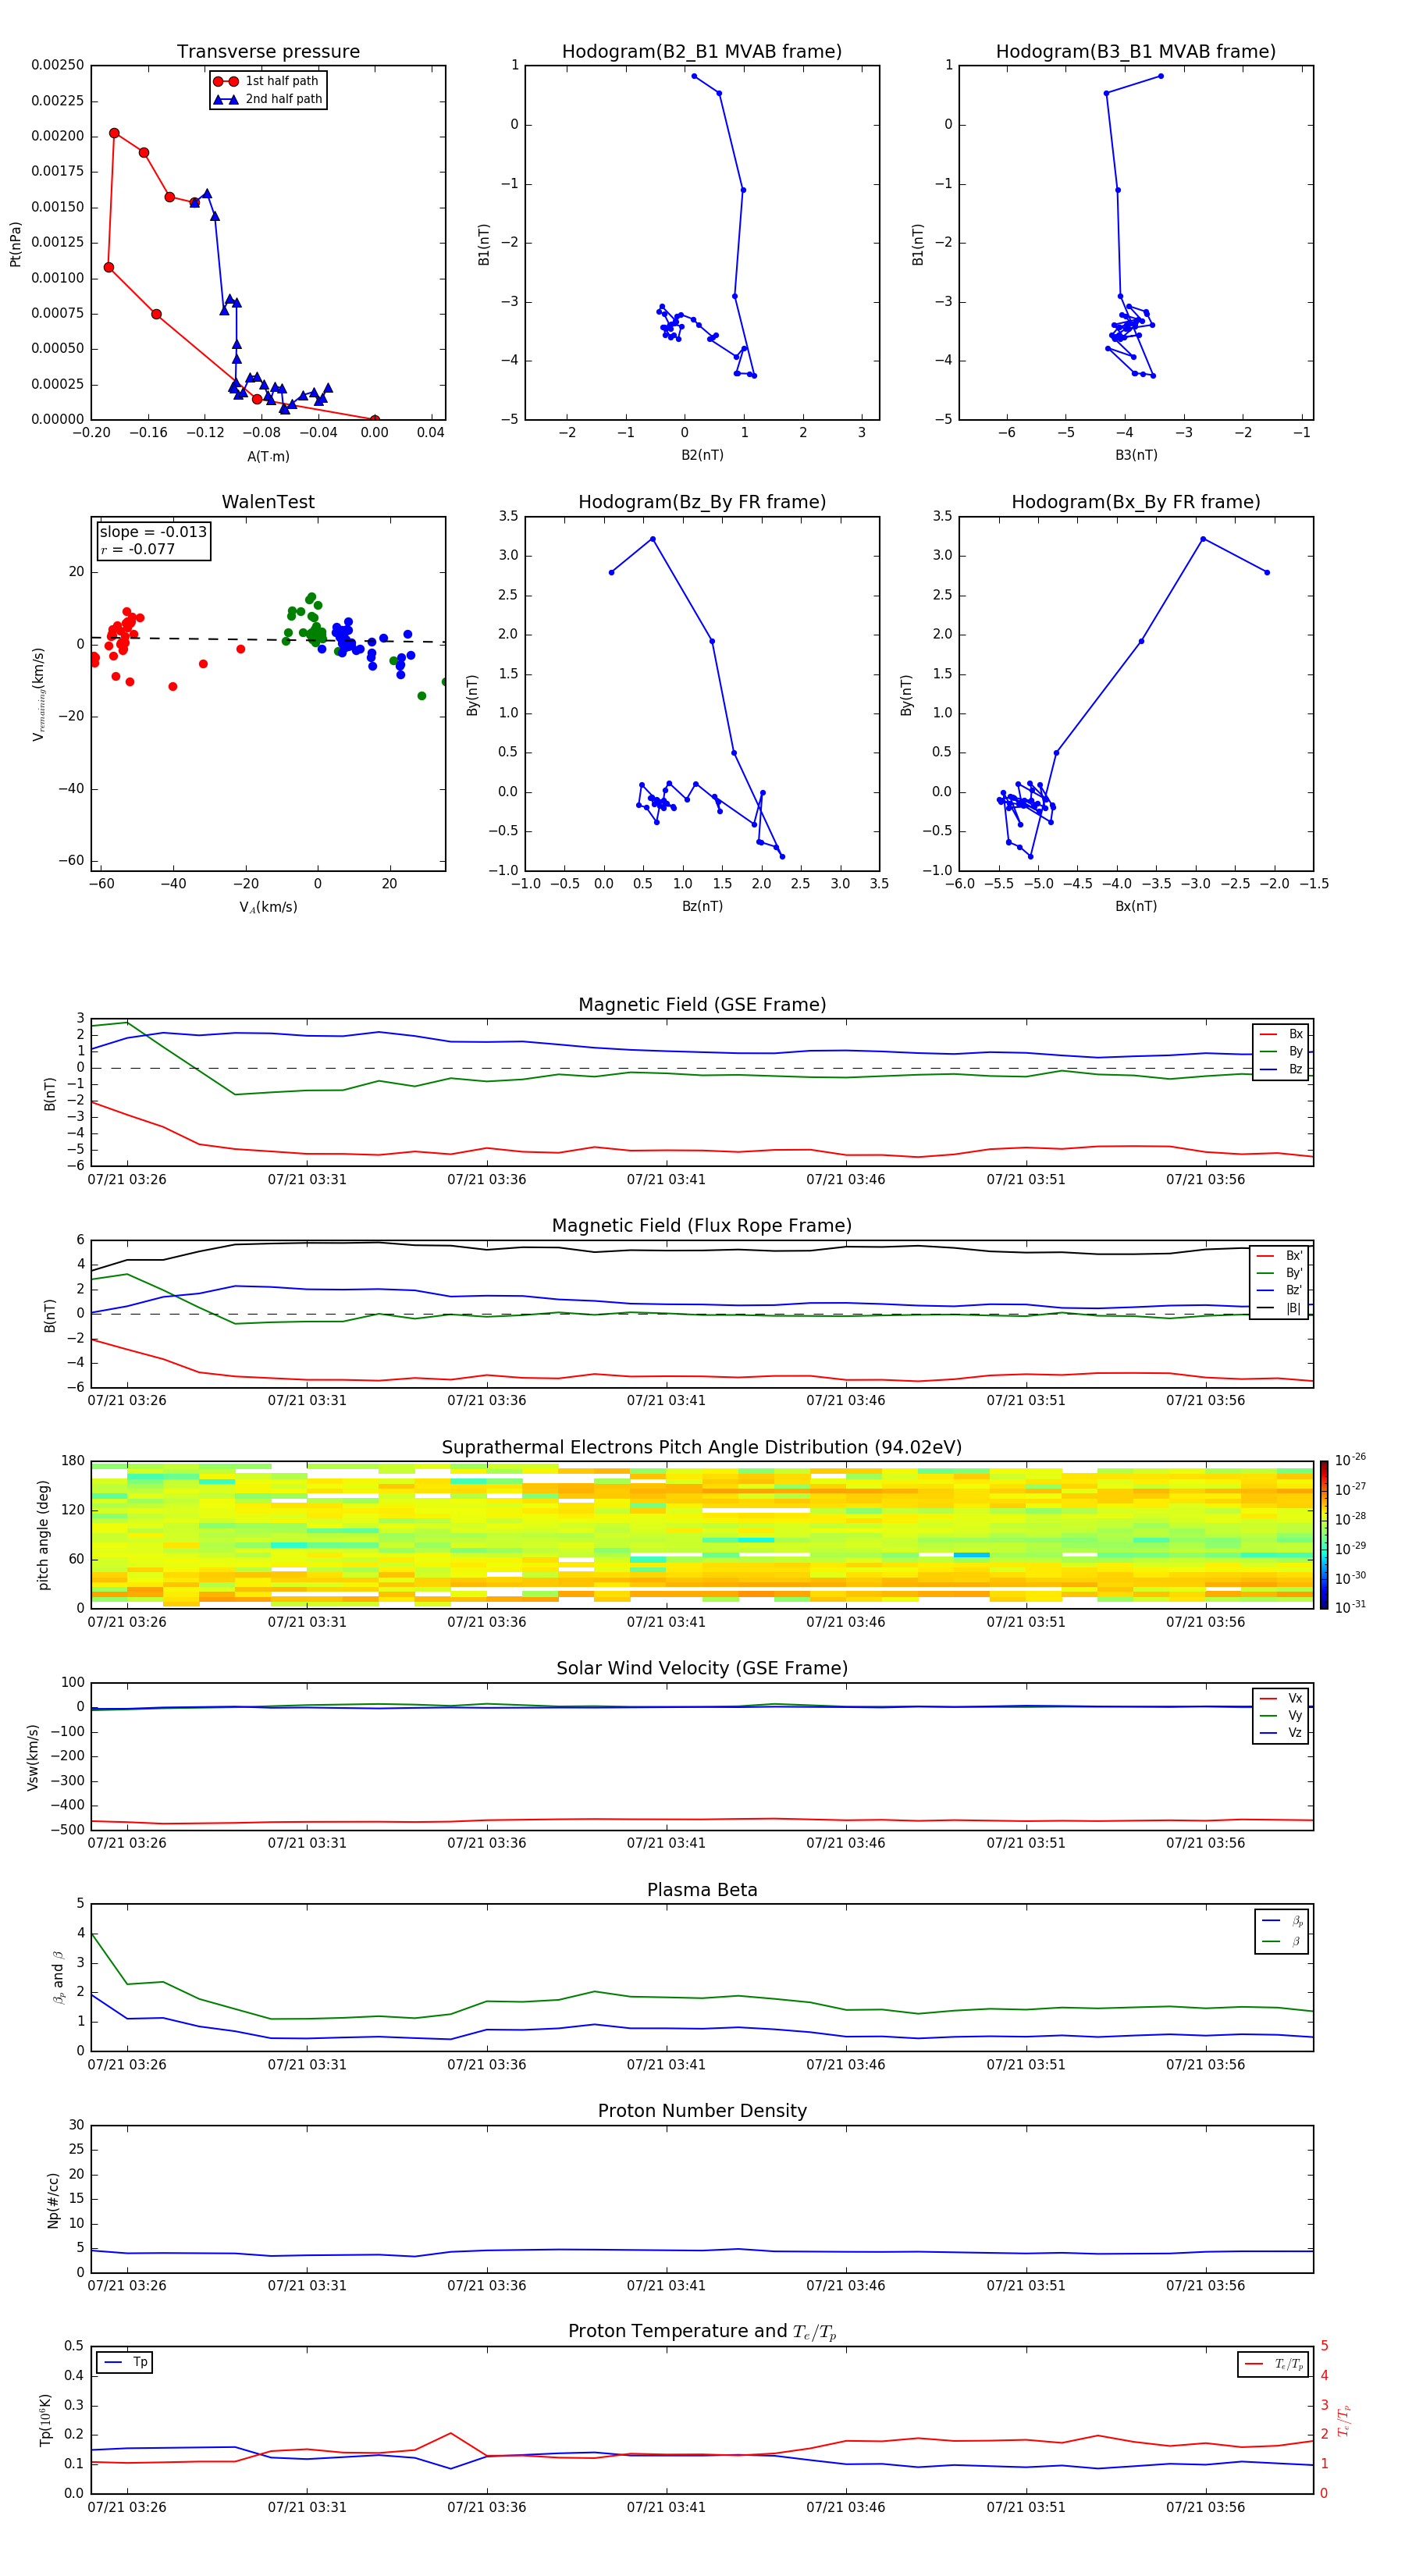Click the "WalenTest" plot title
Screen dimensions: 1405x2576
268,502
